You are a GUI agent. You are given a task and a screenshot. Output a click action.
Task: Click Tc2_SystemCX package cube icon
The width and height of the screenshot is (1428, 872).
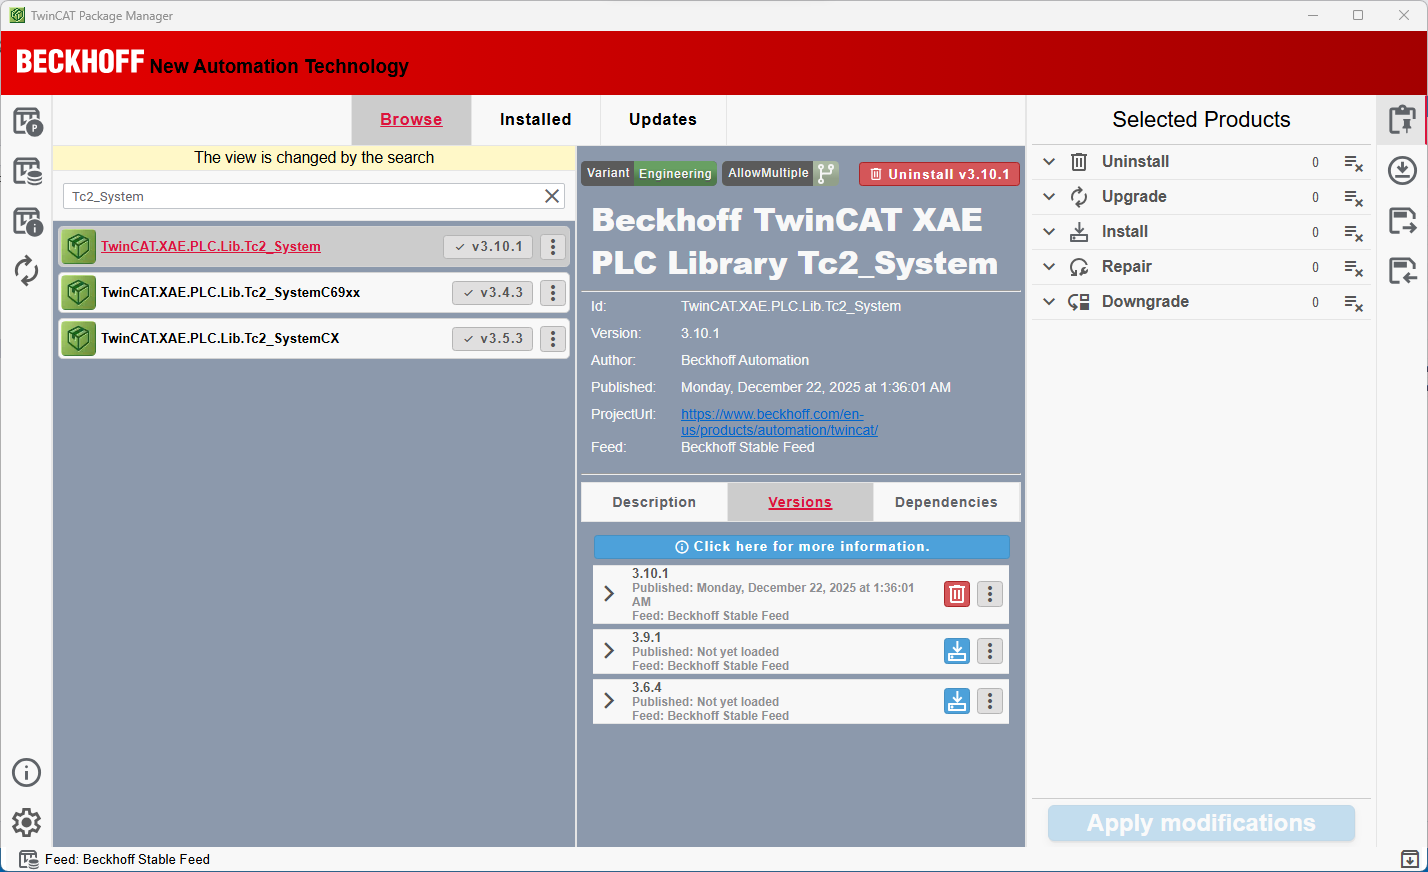click(x=79, y=338)
